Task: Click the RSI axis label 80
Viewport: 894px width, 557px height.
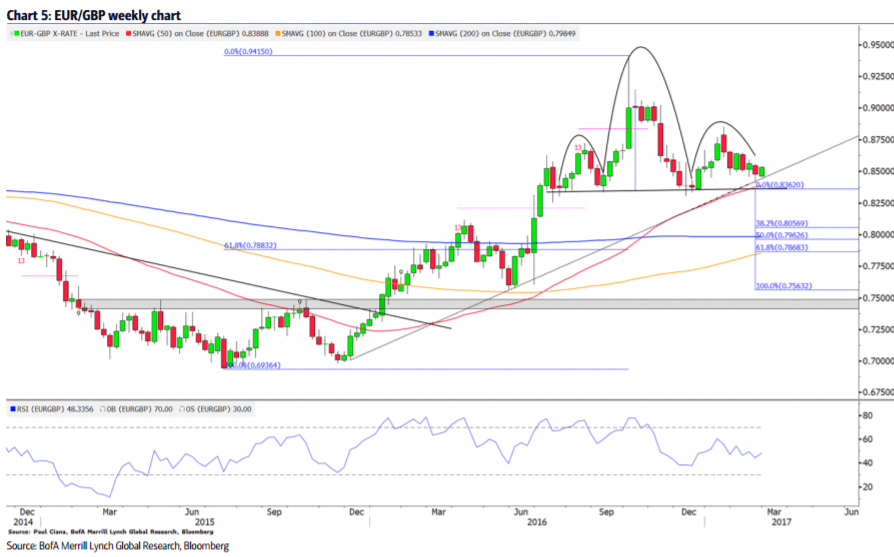Action: (868, 415)
